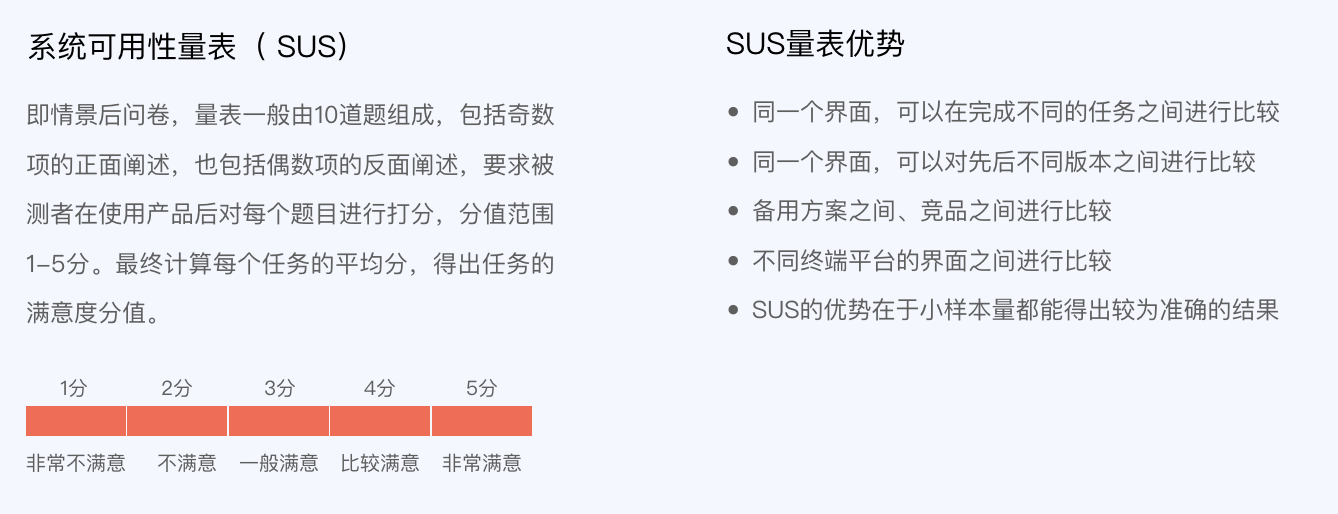Select the SUS量表优势 heading
Image resolution: width=1338 pixels, height=514 pixels.
point(815,45)
